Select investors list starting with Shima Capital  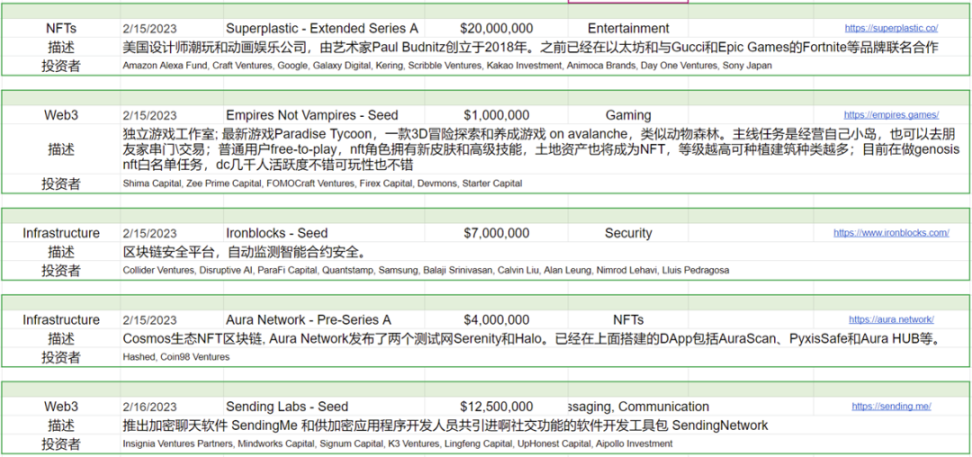pos(322,184)
